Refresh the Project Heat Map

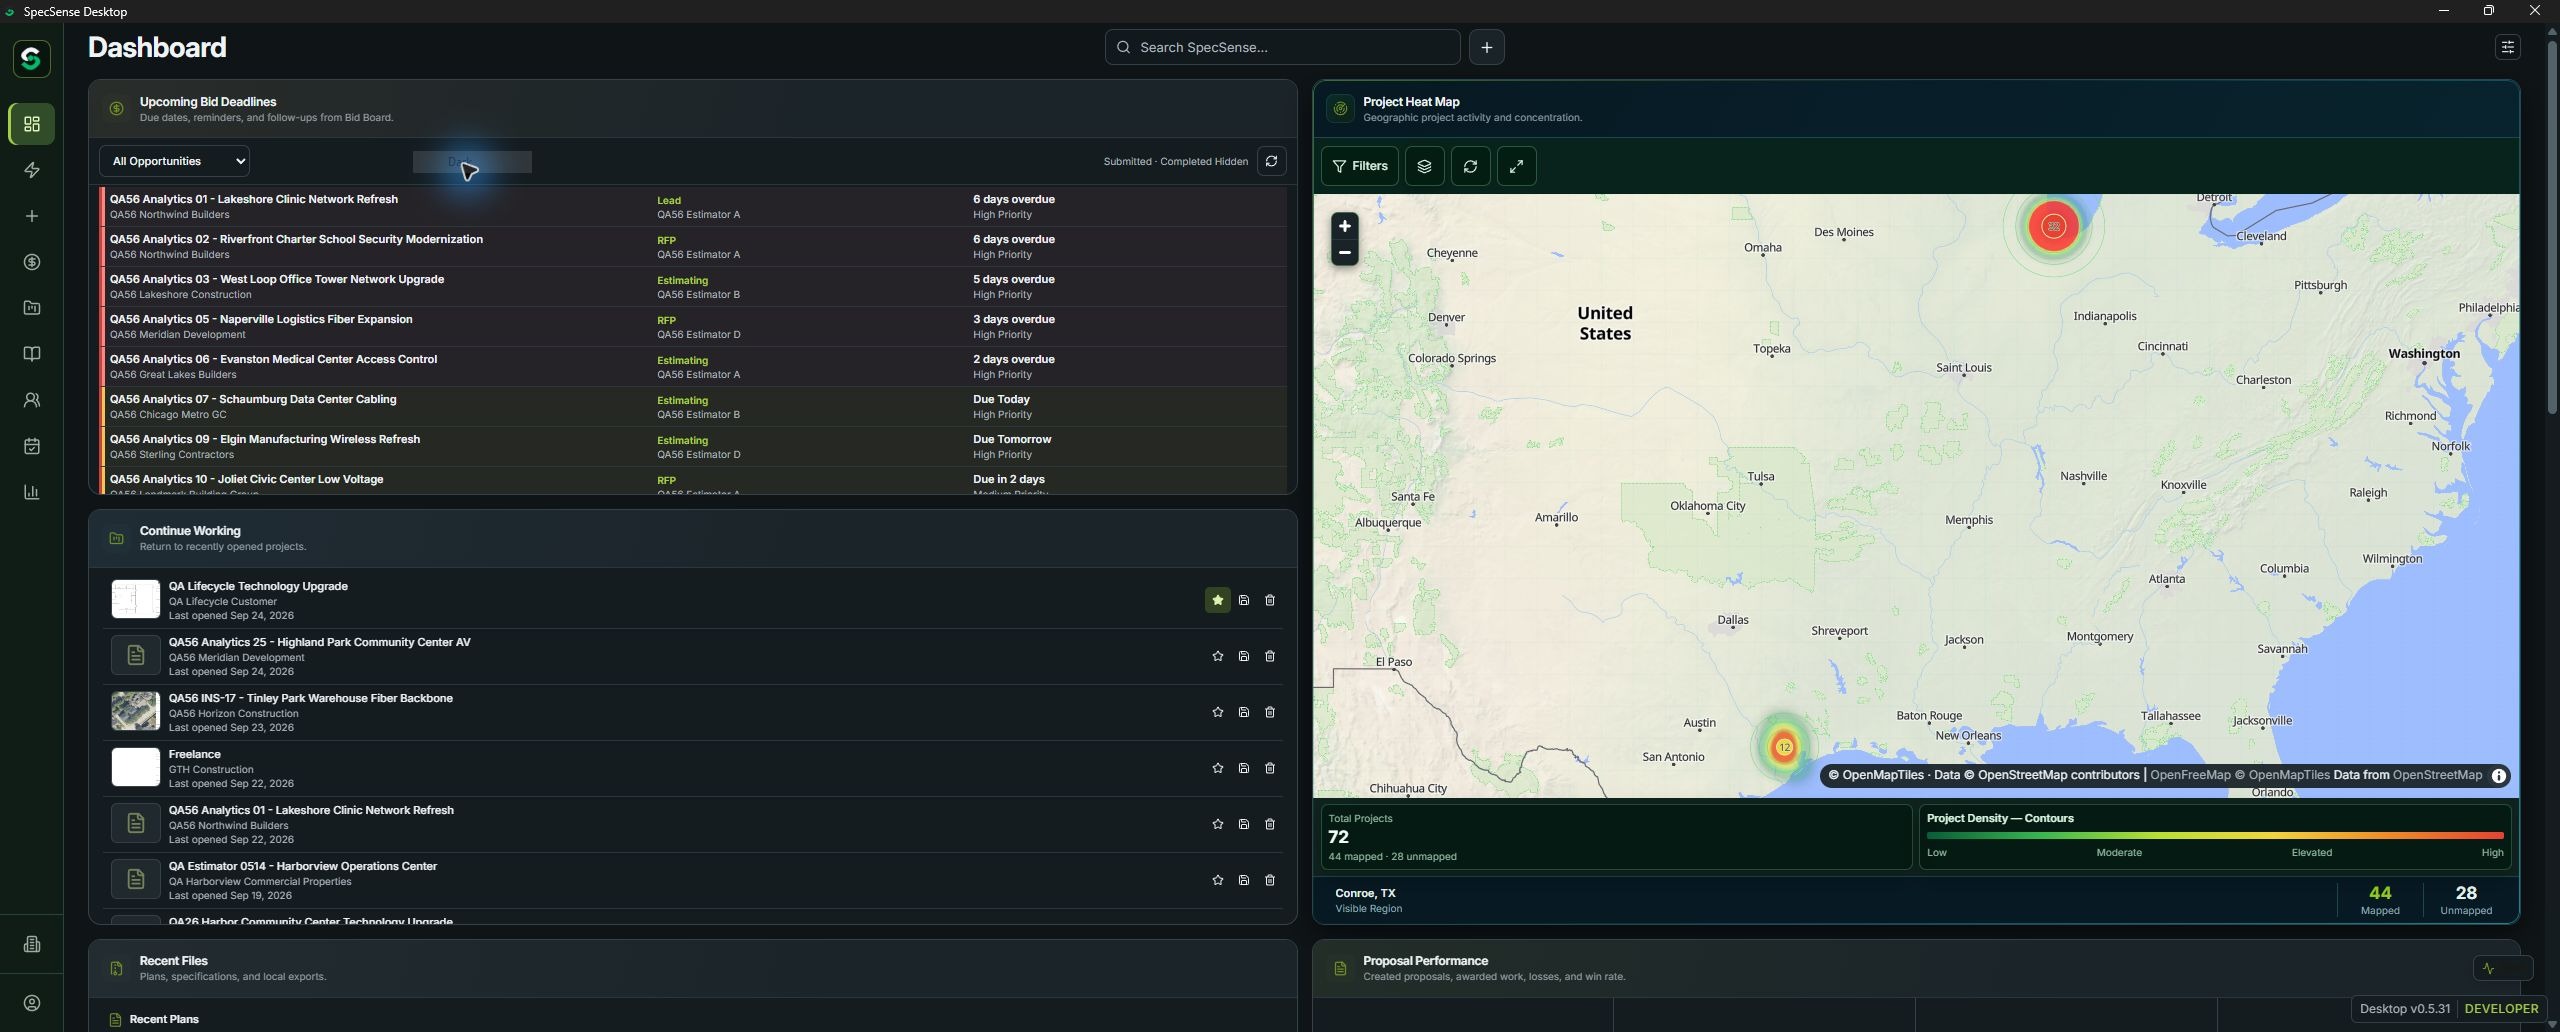pyautogui.click(x=1470, y=166)
